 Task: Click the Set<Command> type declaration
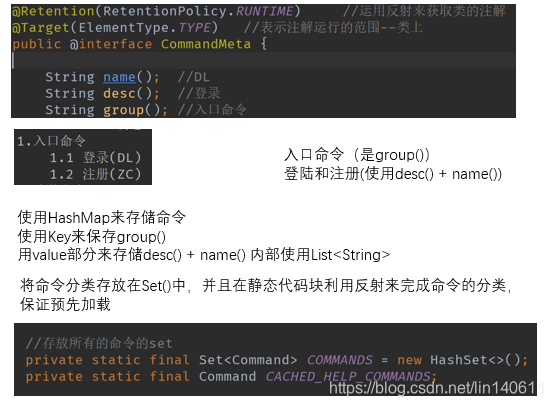point(248,360)
